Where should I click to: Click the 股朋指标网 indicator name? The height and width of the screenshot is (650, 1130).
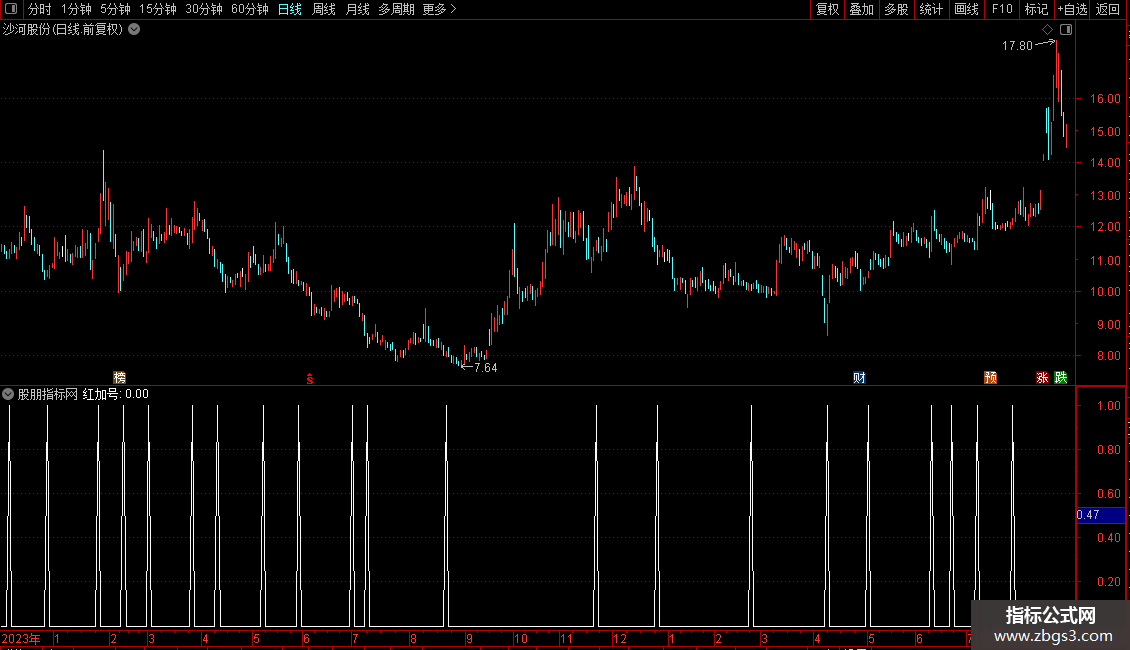coord(48,394)
